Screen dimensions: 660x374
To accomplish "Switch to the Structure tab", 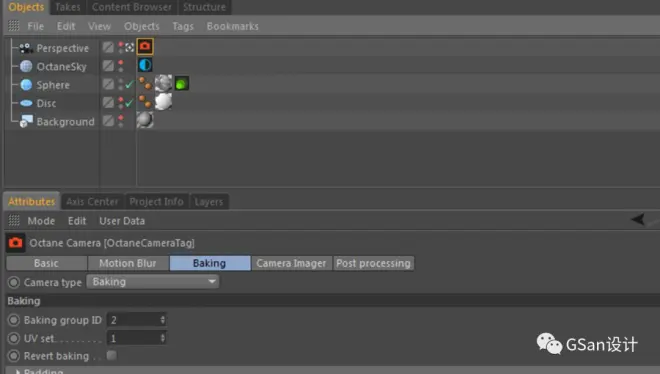I will tap(205, 7).
